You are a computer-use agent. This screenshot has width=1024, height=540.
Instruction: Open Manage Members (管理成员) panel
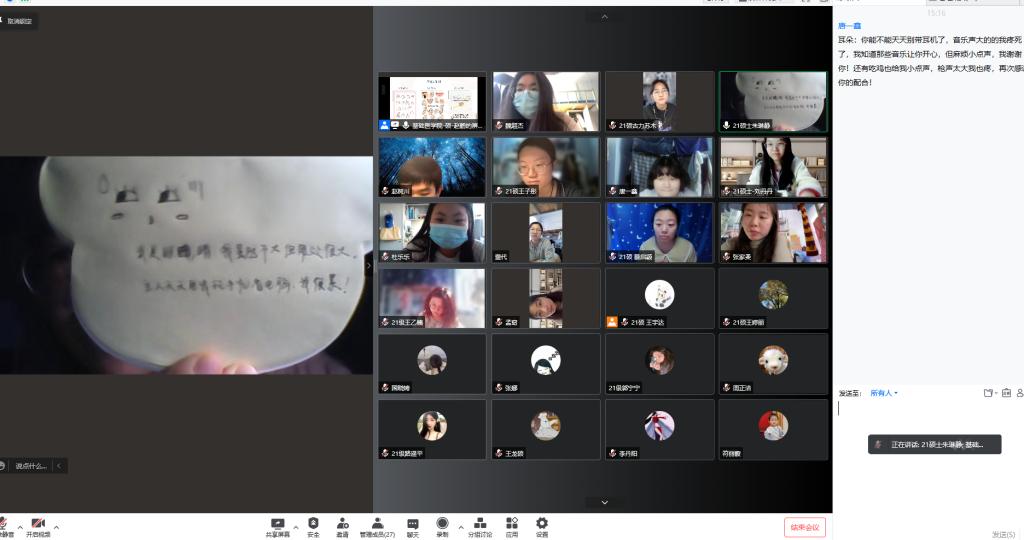tap(377, 524)
